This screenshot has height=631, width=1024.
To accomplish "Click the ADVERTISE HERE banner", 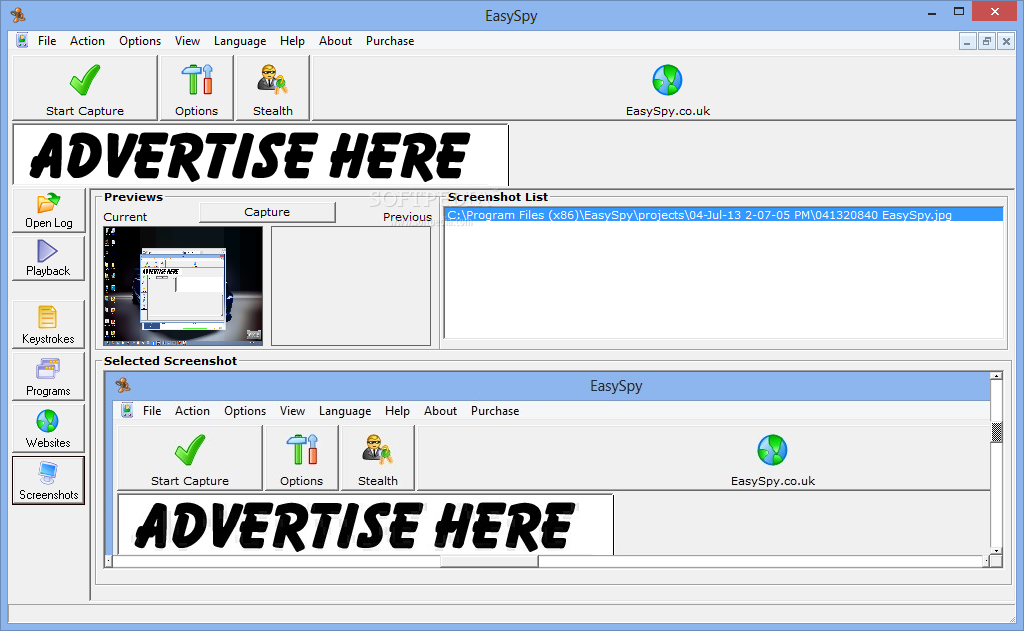I will (261, 155).
